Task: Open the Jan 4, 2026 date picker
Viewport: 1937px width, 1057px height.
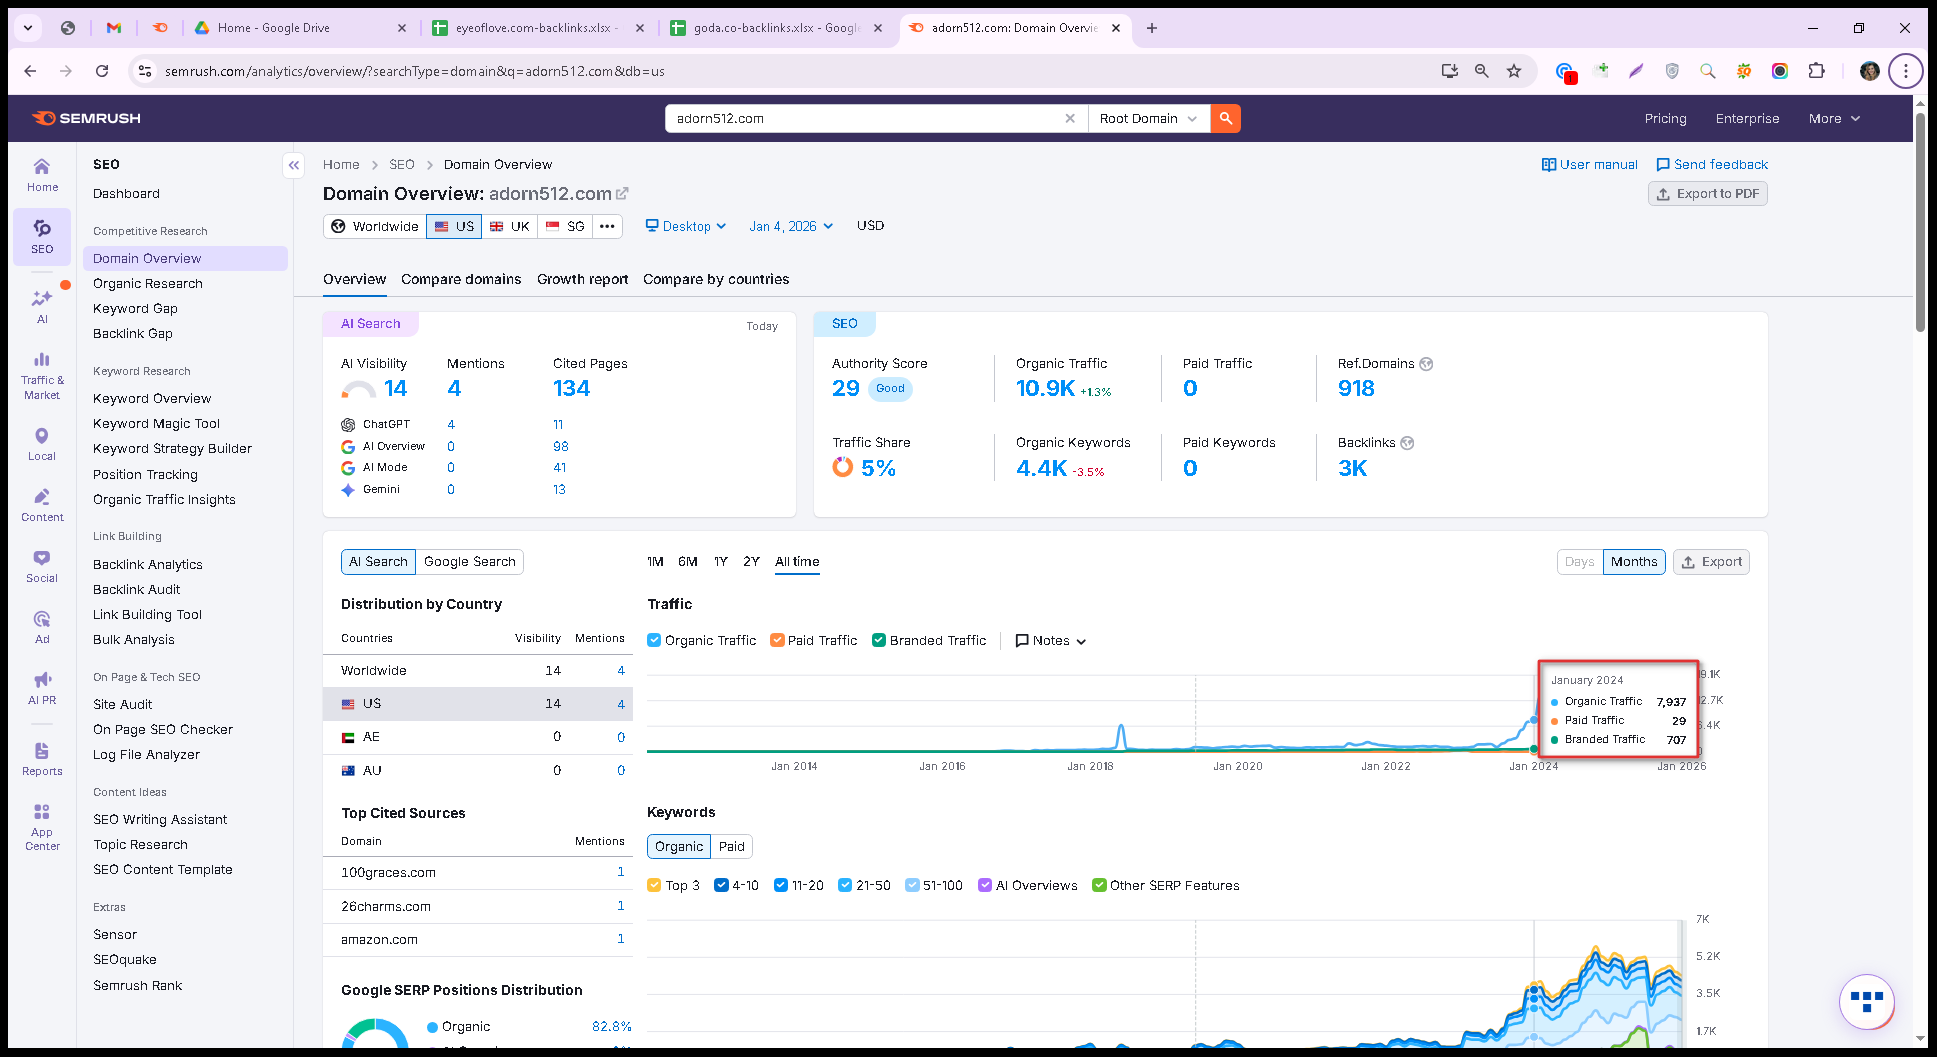Action: (x=791, y=226)
